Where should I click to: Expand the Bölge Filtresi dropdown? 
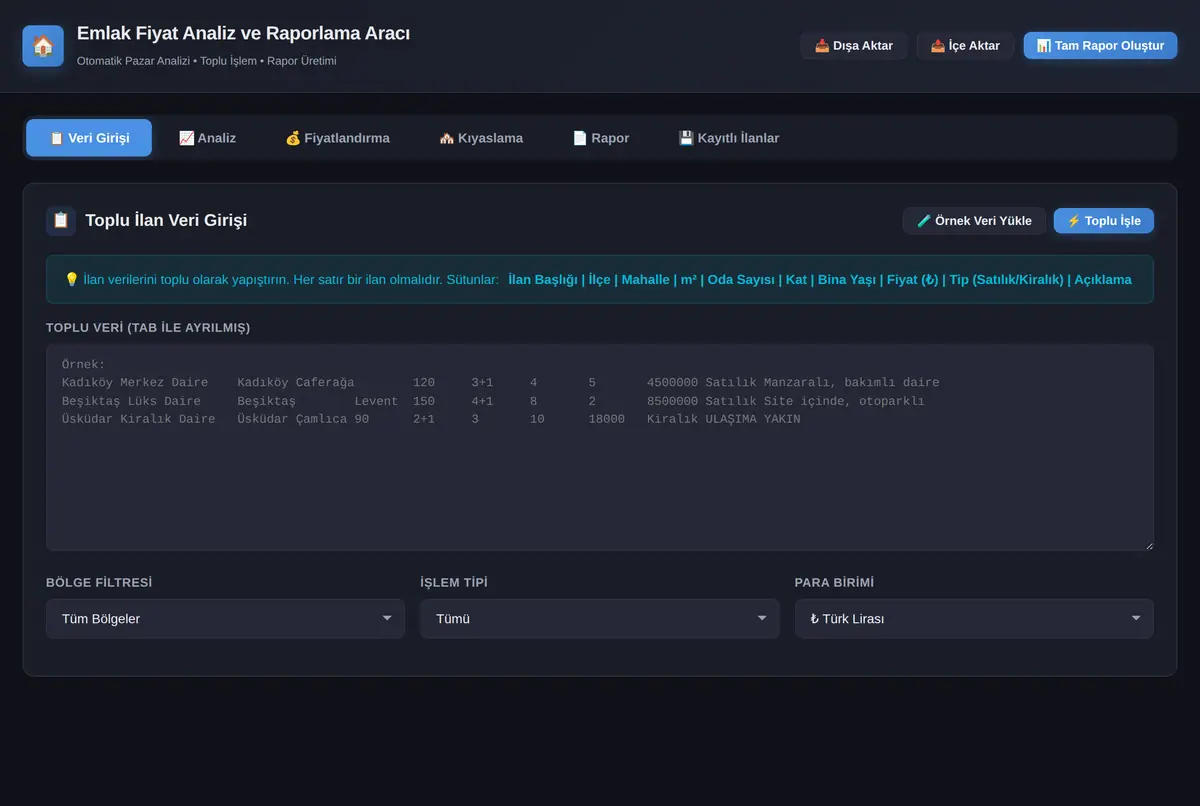(225, 619)
